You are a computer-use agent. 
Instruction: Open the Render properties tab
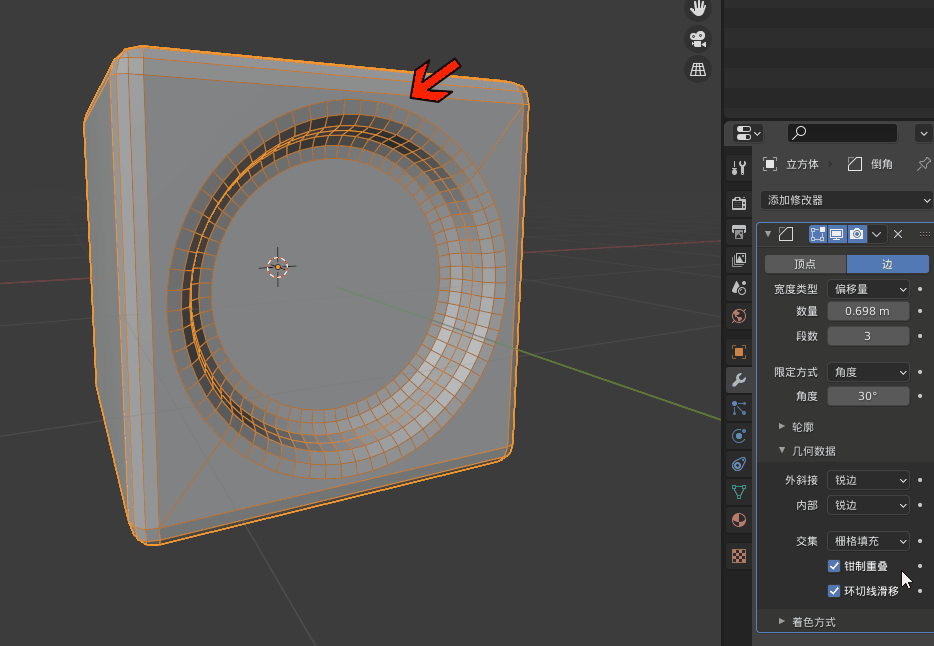point(739,203)
